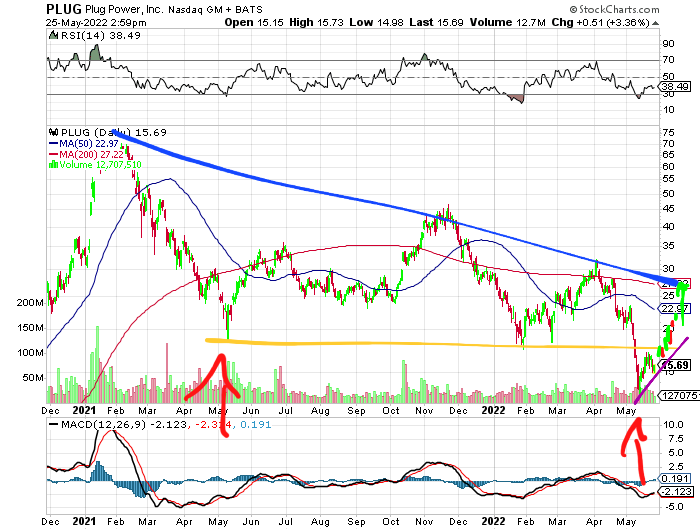Click the 100M volume axis label
The width and height of the screenshot is (700, 530).
point(30,353)
